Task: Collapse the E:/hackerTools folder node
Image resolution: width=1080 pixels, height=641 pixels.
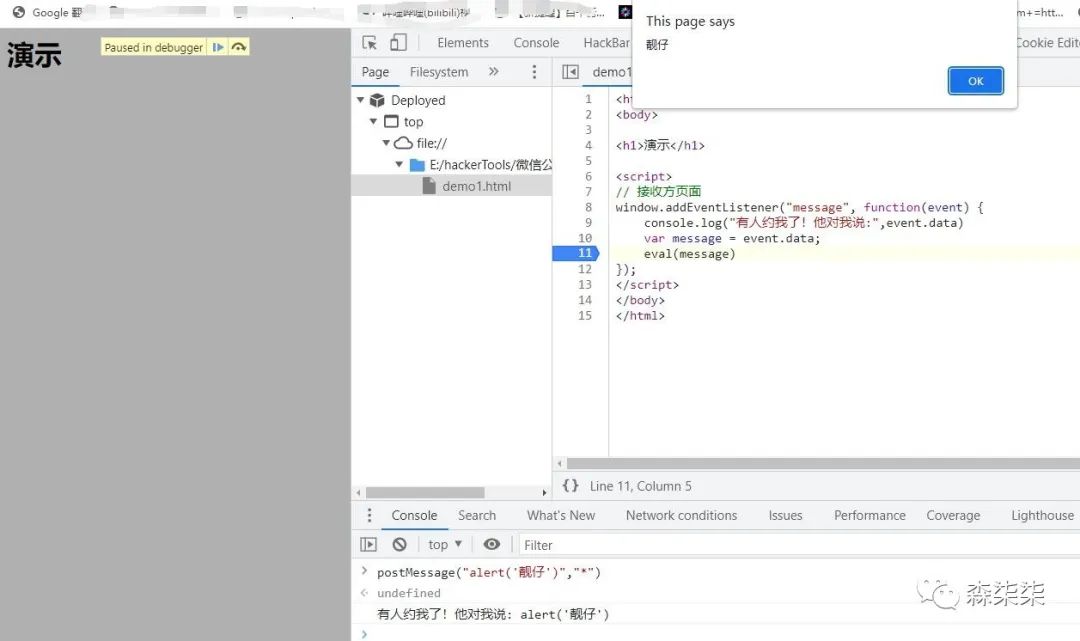Action: pyautogui.click(x=399, y=165)
